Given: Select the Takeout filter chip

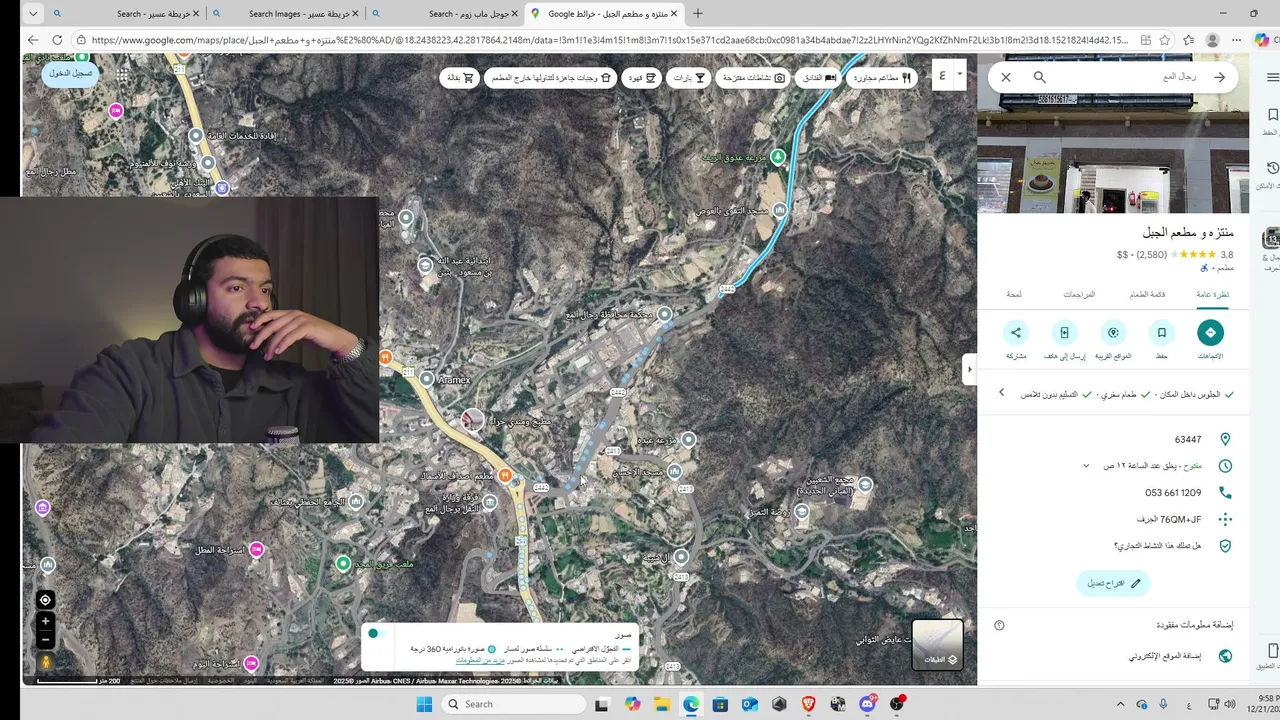Looking at the screenshot, I should coord(551,77).
